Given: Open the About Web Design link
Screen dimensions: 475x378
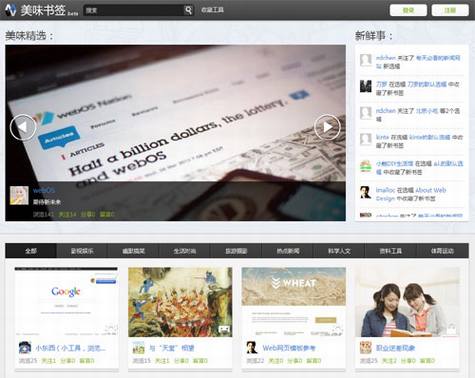Looking at the screenshot, I should point(411,194).
